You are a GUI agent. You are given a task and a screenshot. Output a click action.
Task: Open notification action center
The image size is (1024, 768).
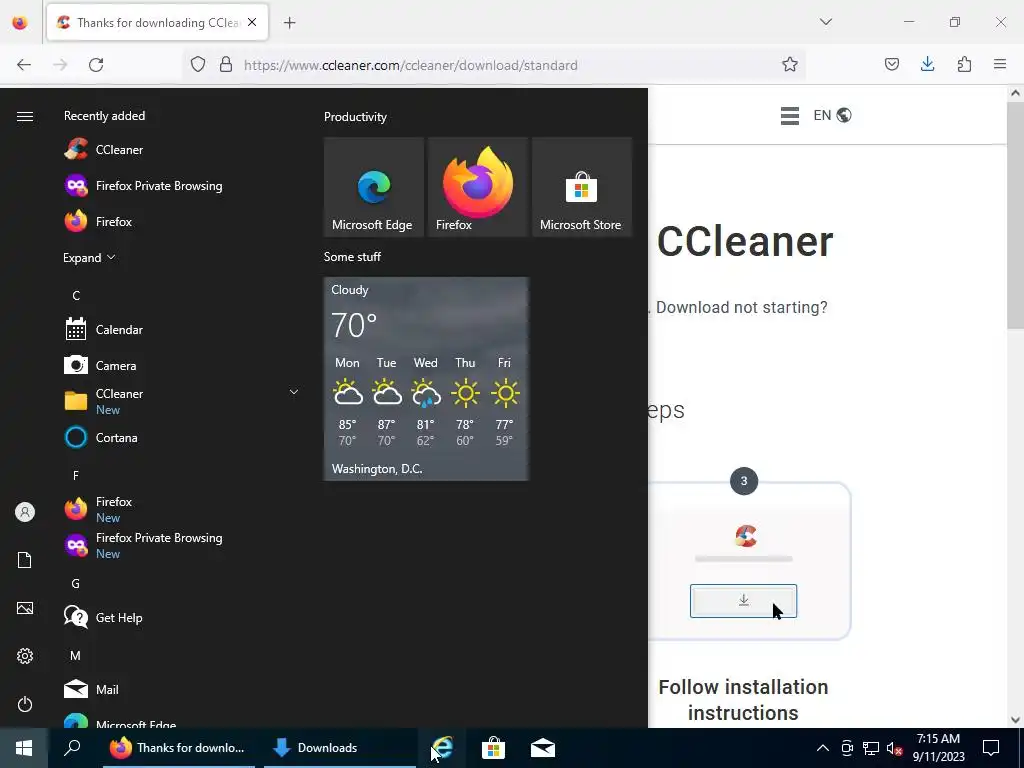pyautogui.click(x=991, y=748)
